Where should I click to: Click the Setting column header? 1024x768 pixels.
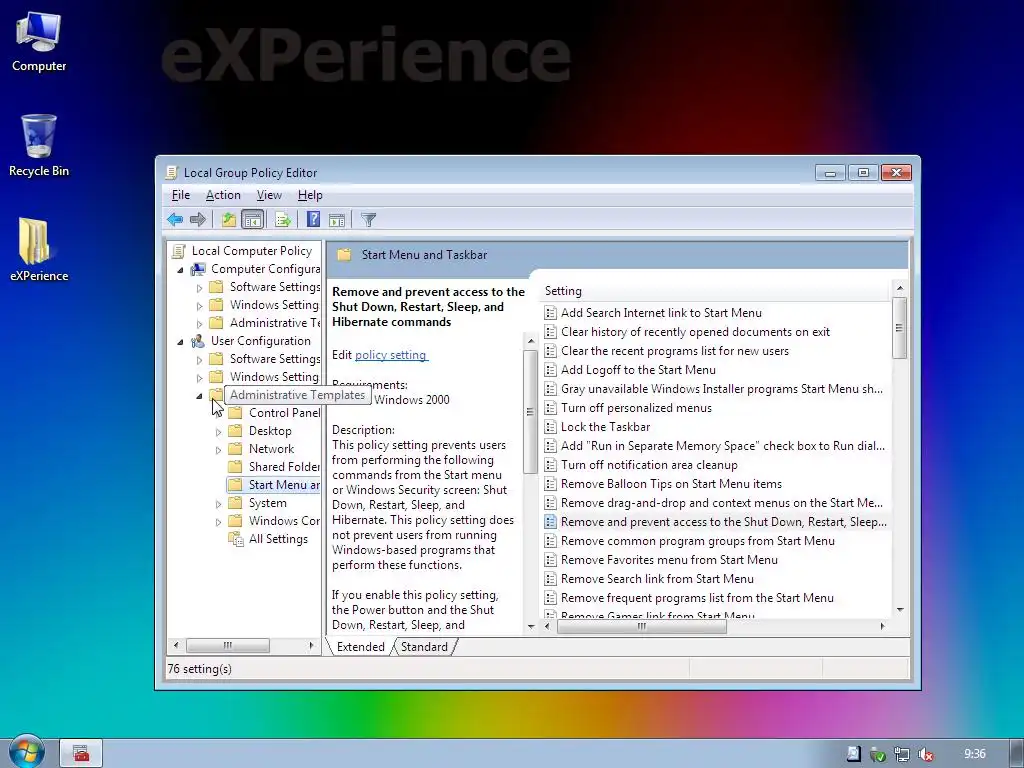point(715,291)
